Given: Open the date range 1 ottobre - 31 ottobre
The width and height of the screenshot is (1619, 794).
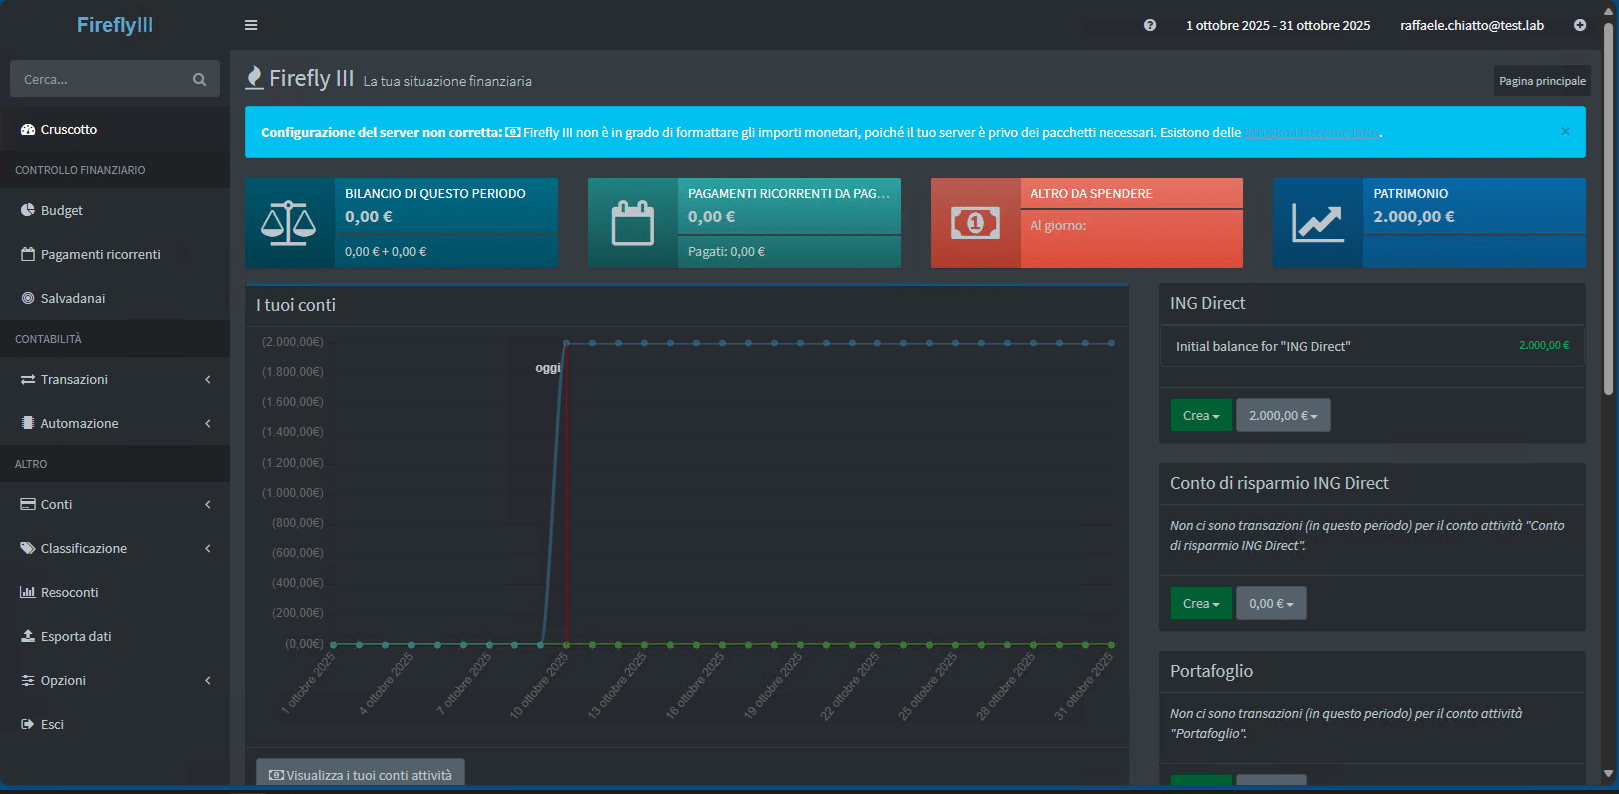Looking at the screenshot, I should [1277, 25].
